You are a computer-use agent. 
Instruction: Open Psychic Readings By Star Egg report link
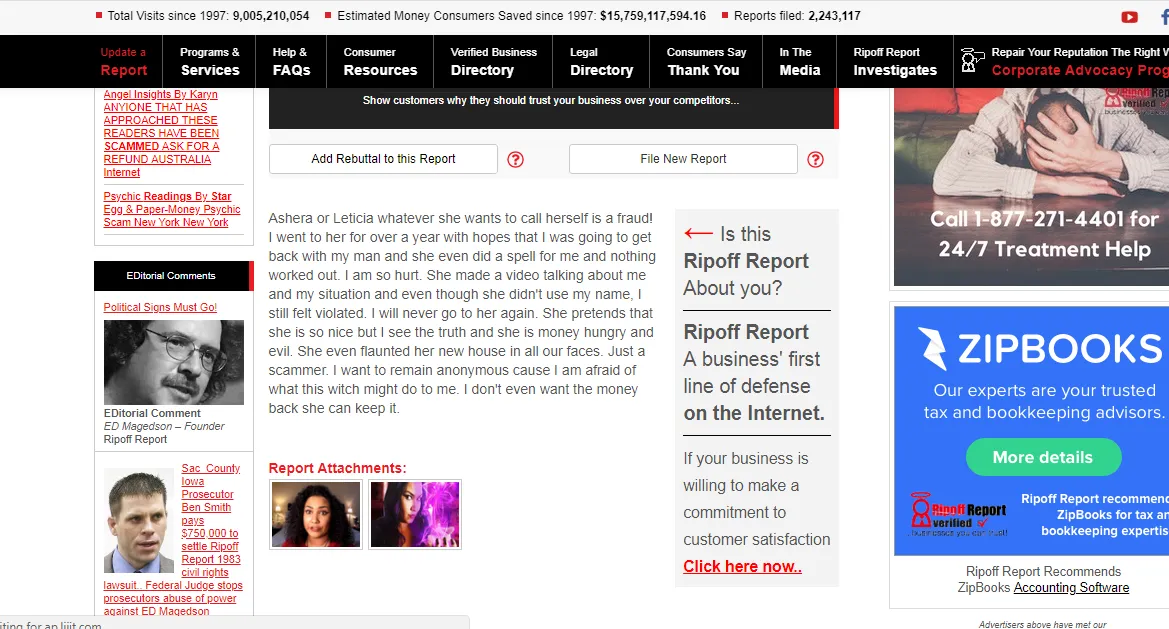pos(172,209)
